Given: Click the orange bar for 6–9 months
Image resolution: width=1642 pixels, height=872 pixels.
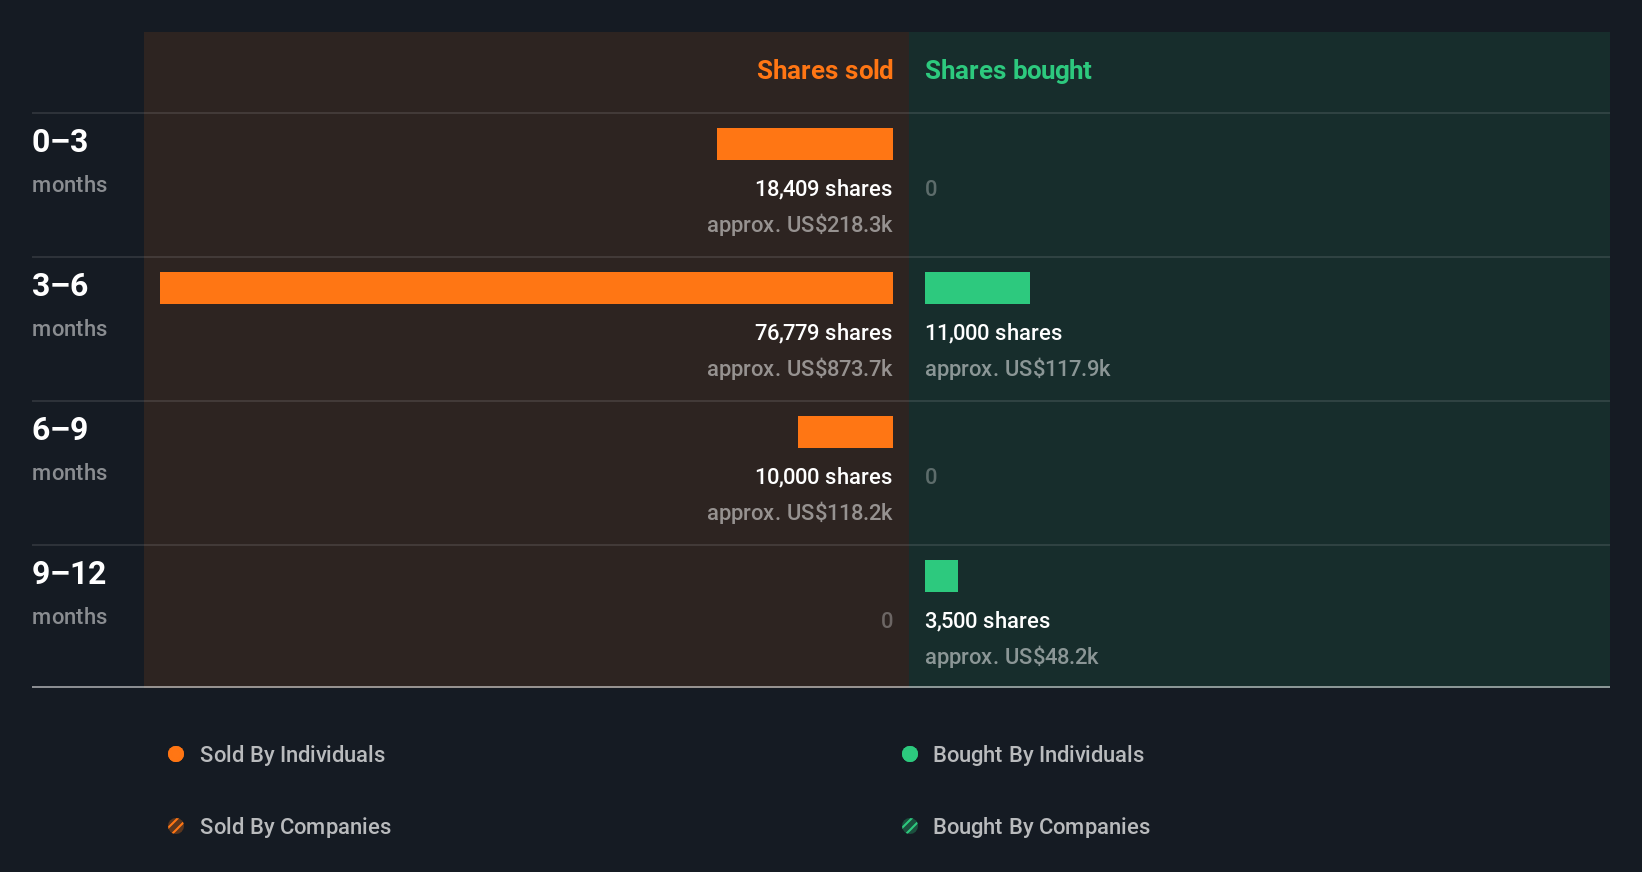Looking at the screenshot, I should tap(845, 432).
